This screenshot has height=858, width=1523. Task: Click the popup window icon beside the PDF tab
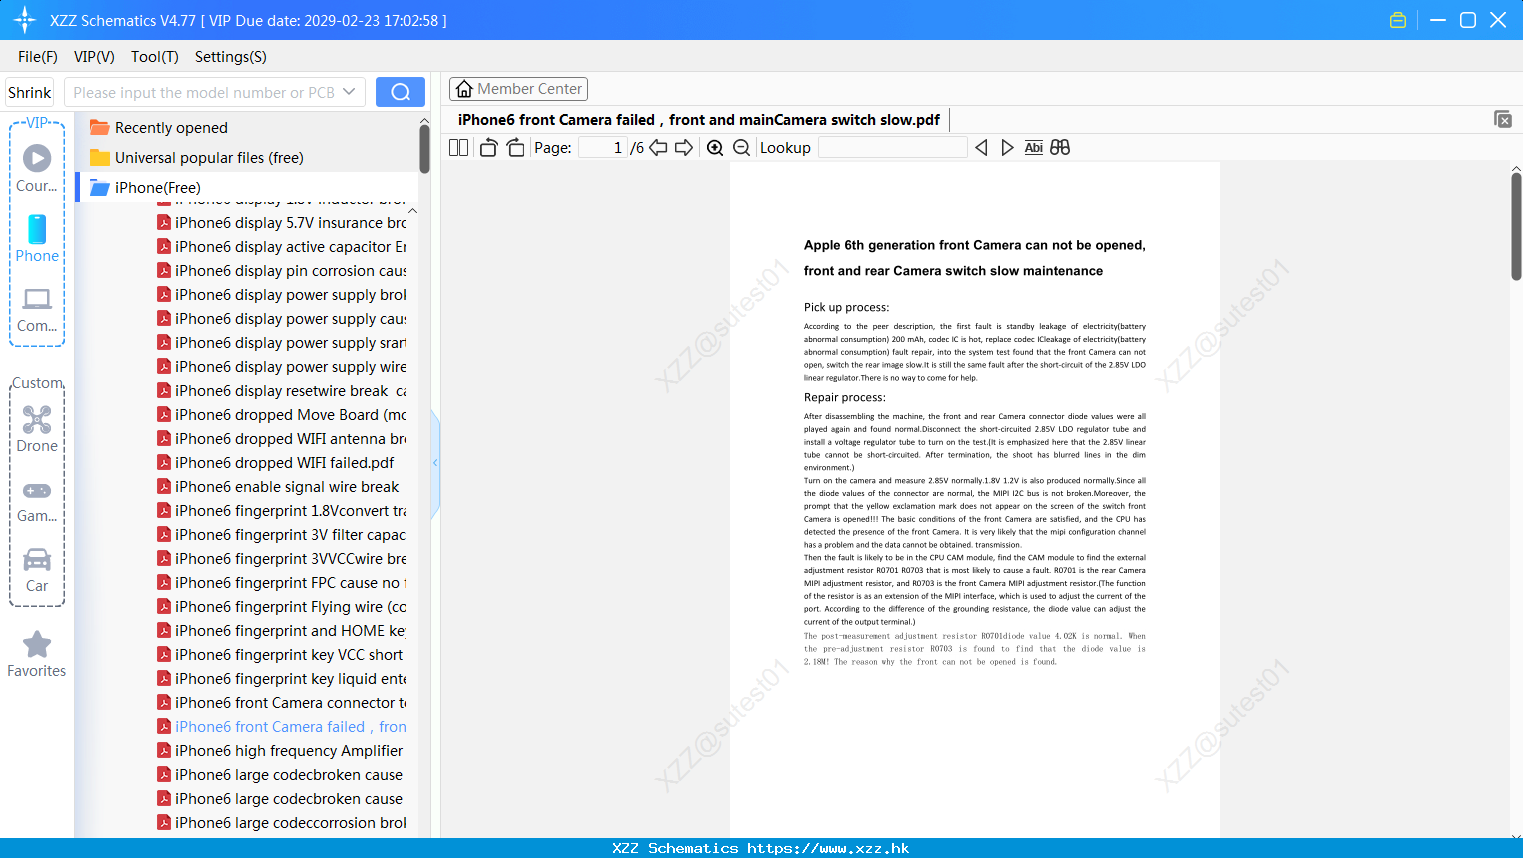pyautogui.click(x=1503, y=119)
